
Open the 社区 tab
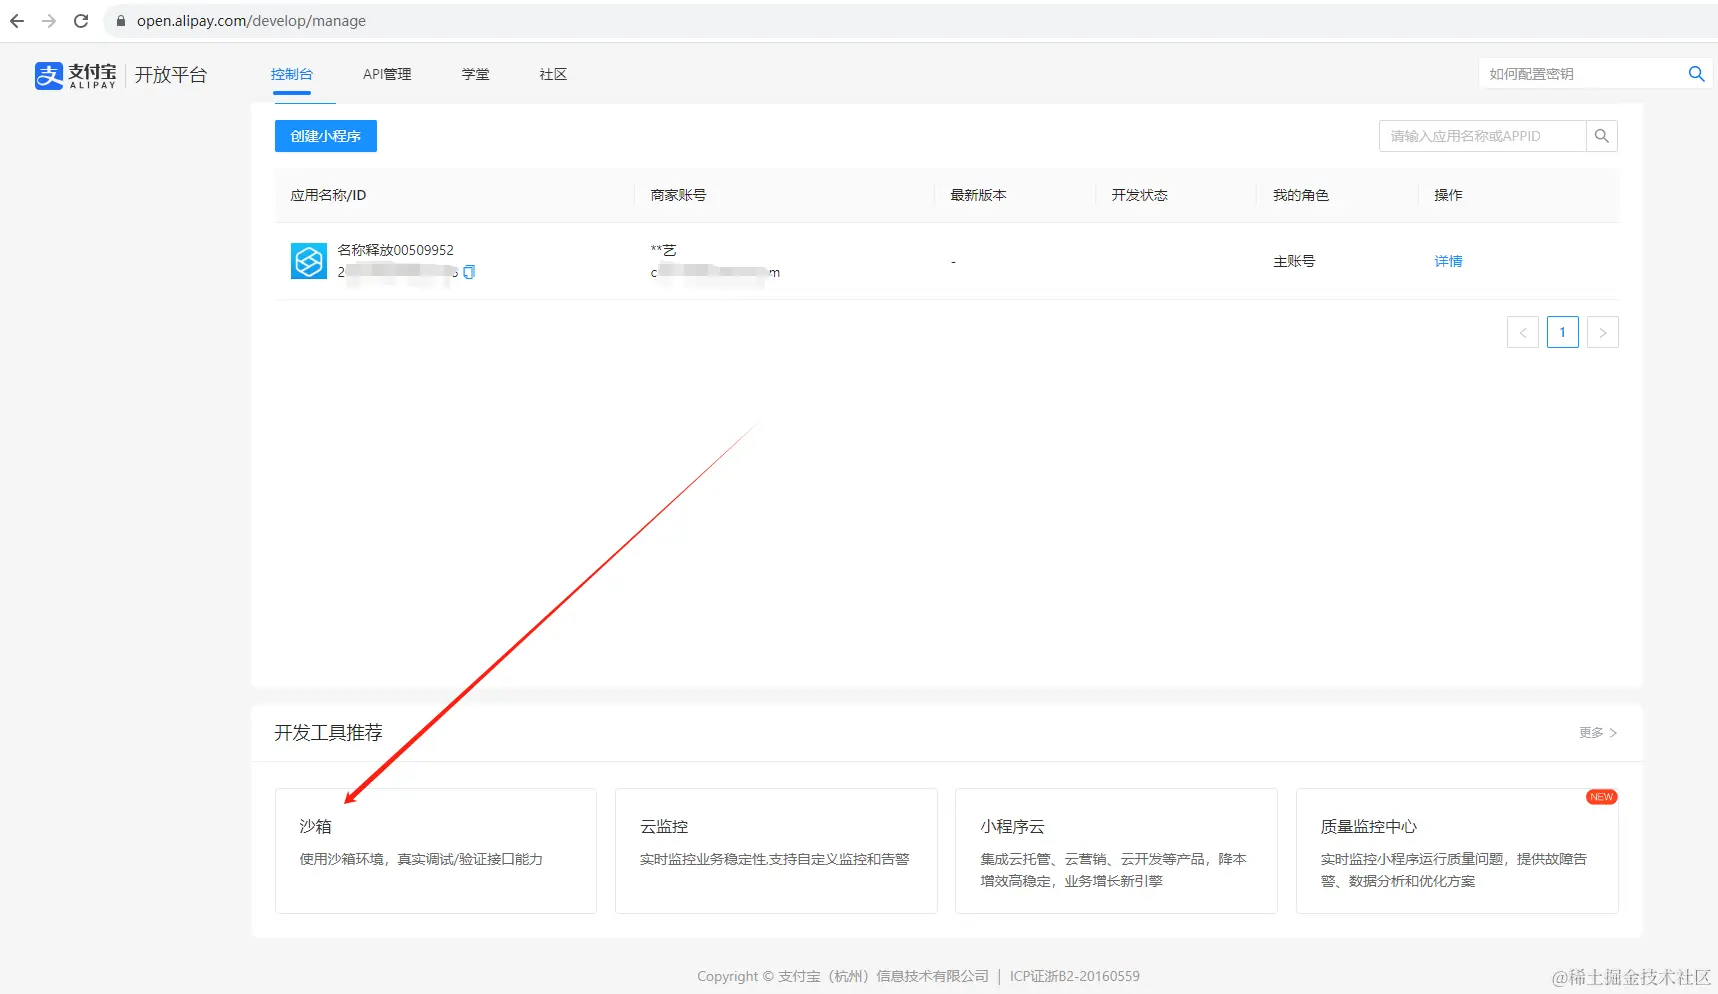(553, 74)
